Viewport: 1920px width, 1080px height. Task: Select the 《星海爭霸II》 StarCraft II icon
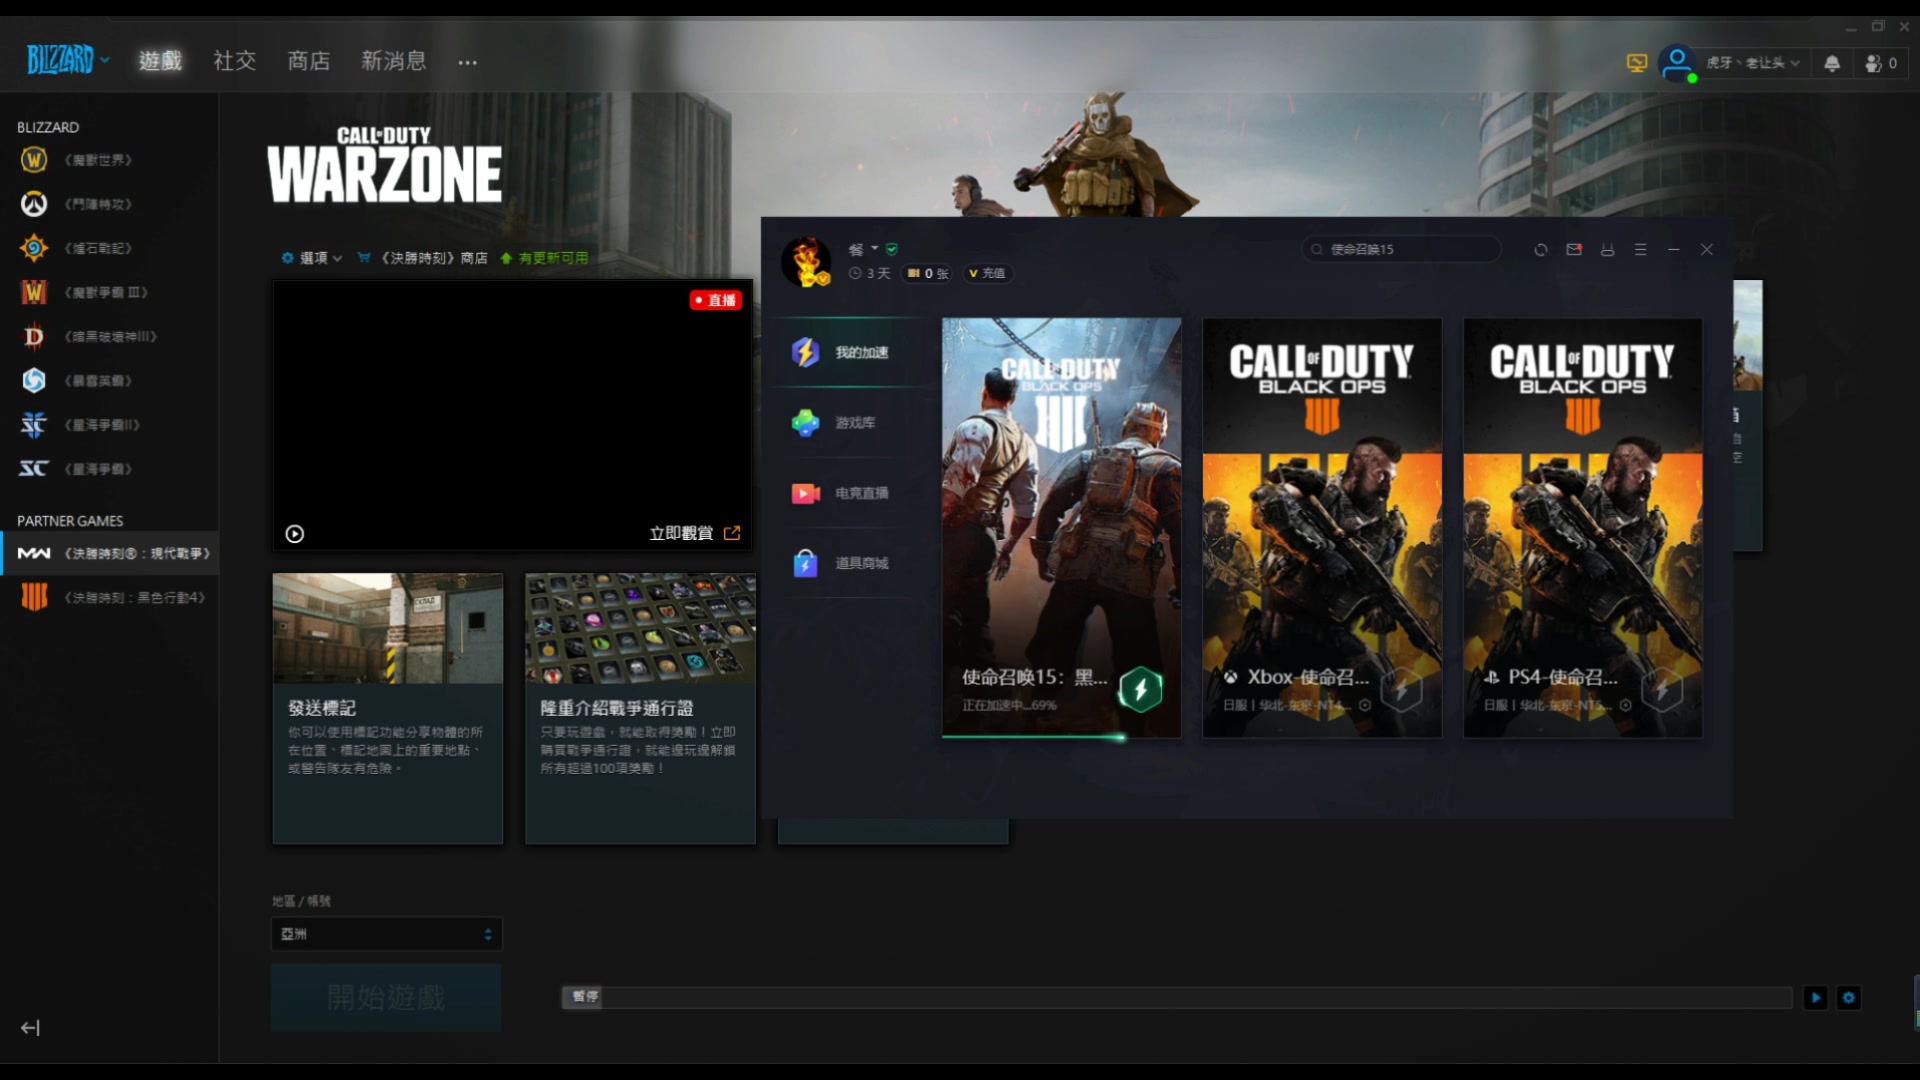pos(34,424)
